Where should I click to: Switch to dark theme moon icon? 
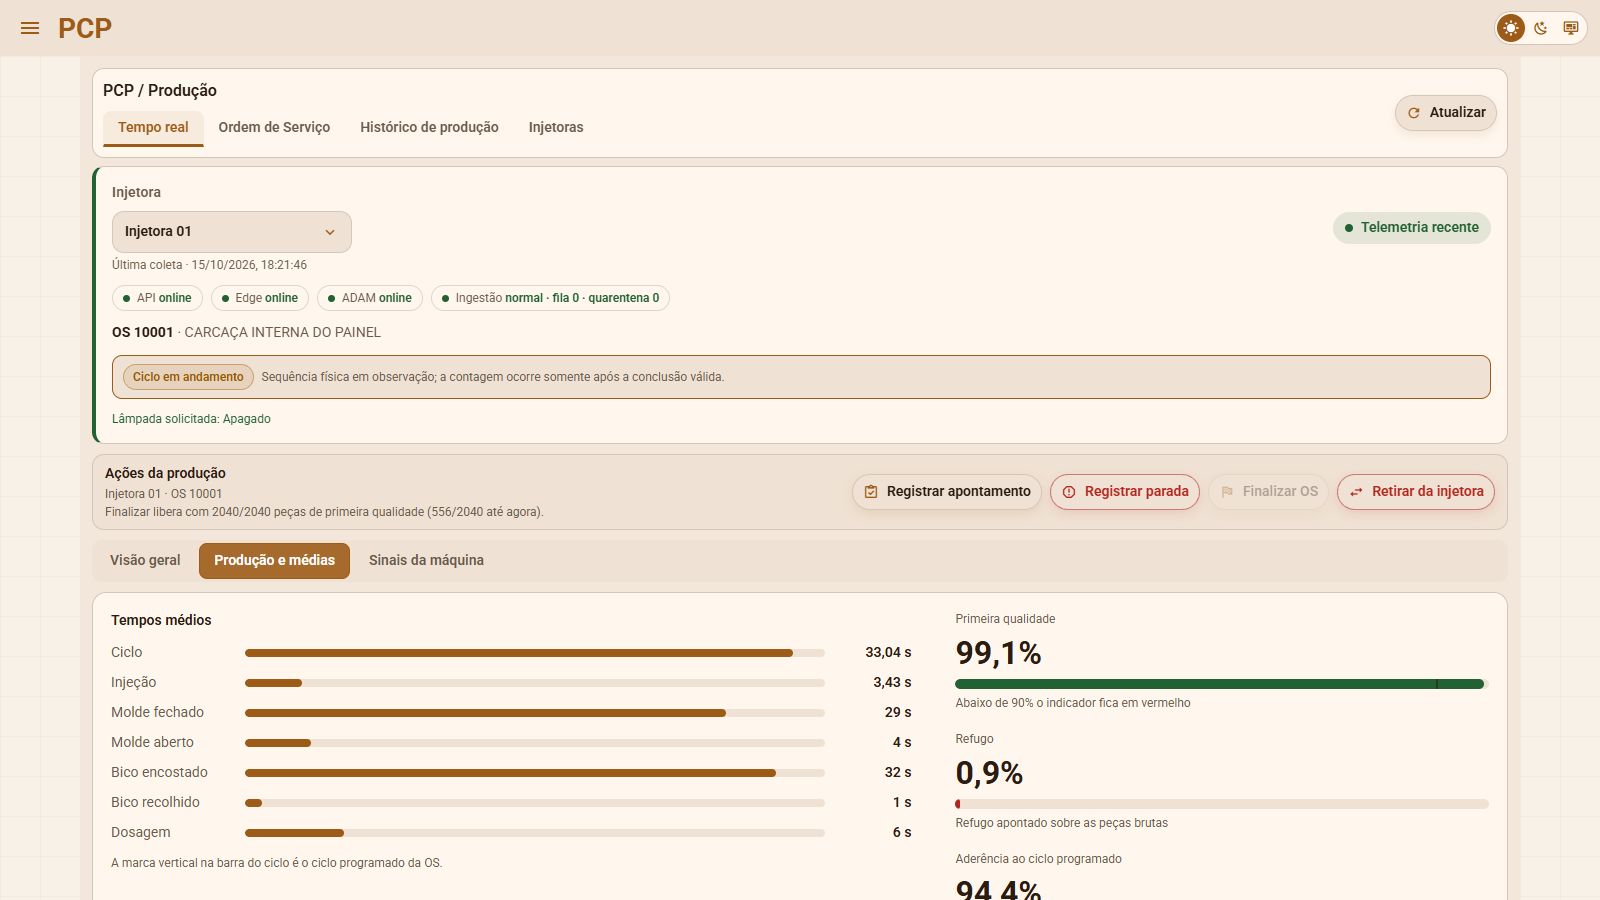tap(1541, 28)
